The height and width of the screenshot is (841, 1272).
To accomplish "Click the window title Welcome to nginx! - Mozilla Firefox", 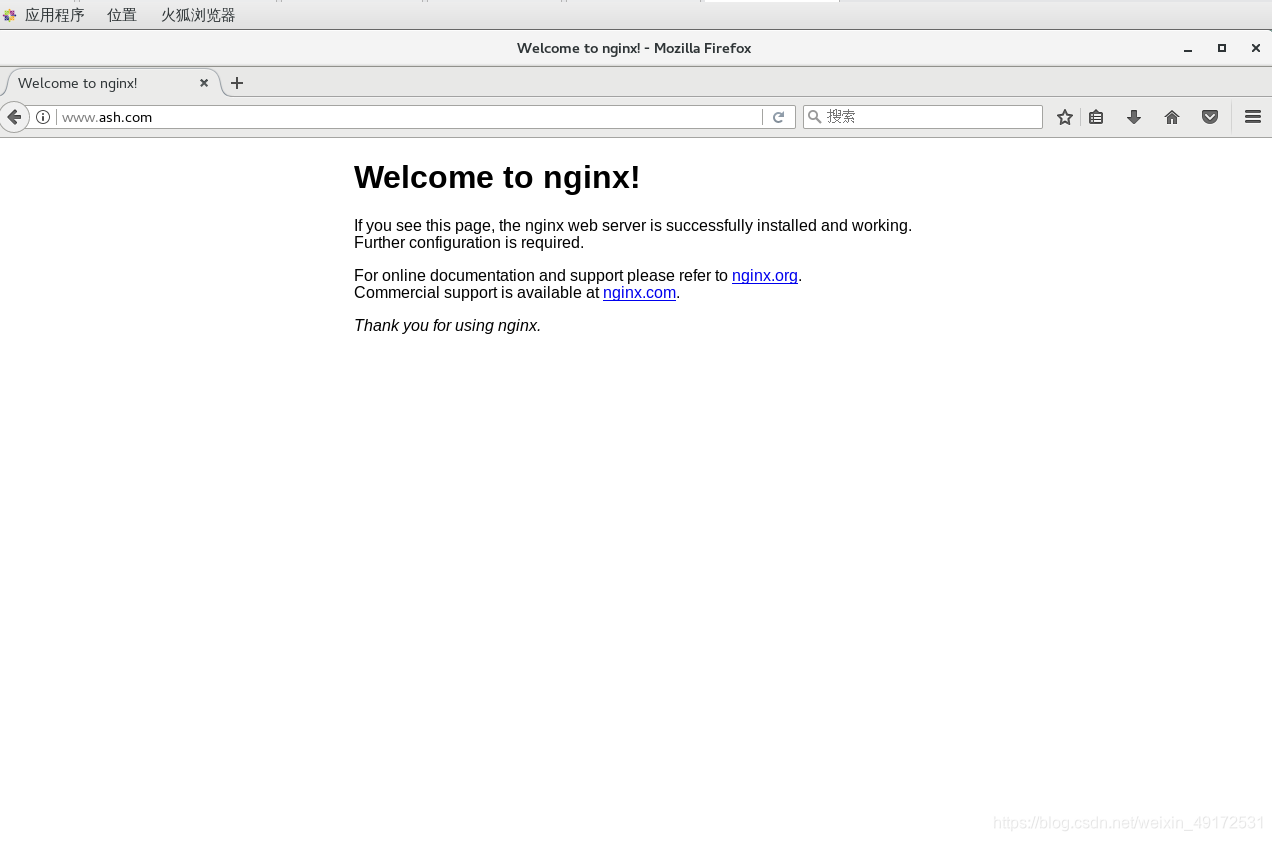I will point(634,48).
